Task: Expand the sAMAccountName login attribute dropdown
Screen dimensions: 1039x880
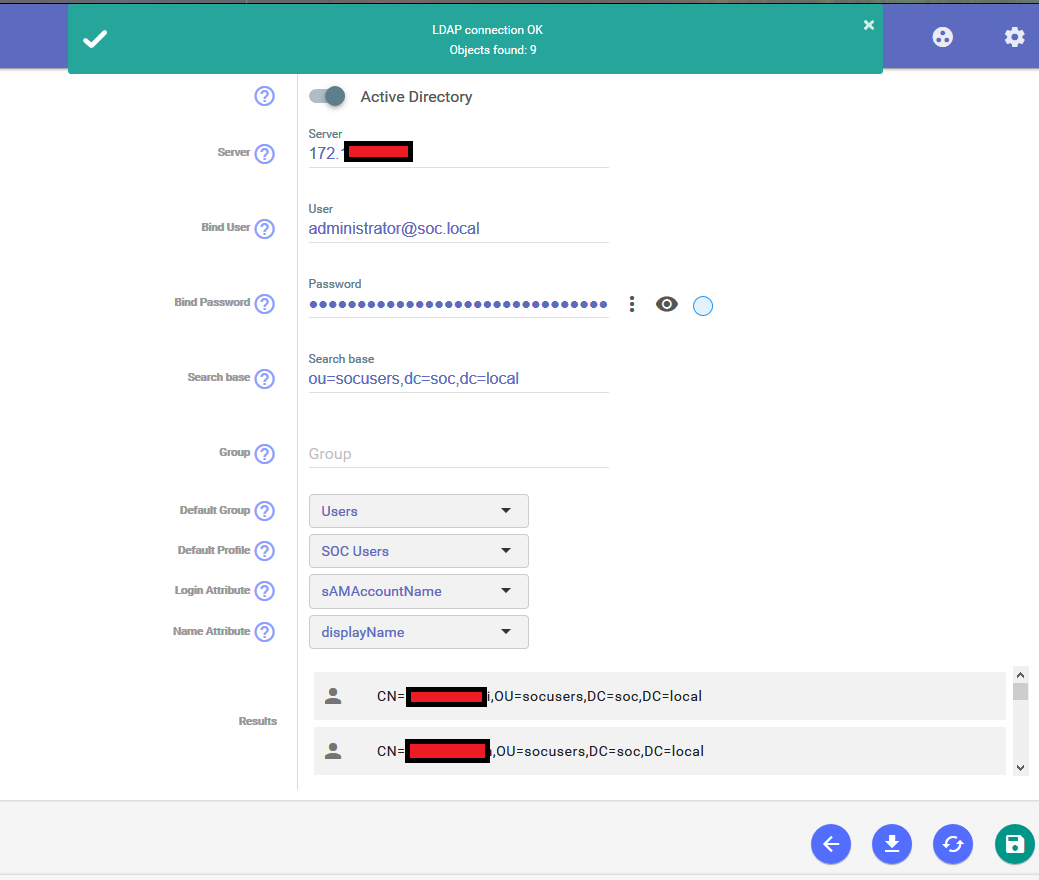Action: [419, 591]
